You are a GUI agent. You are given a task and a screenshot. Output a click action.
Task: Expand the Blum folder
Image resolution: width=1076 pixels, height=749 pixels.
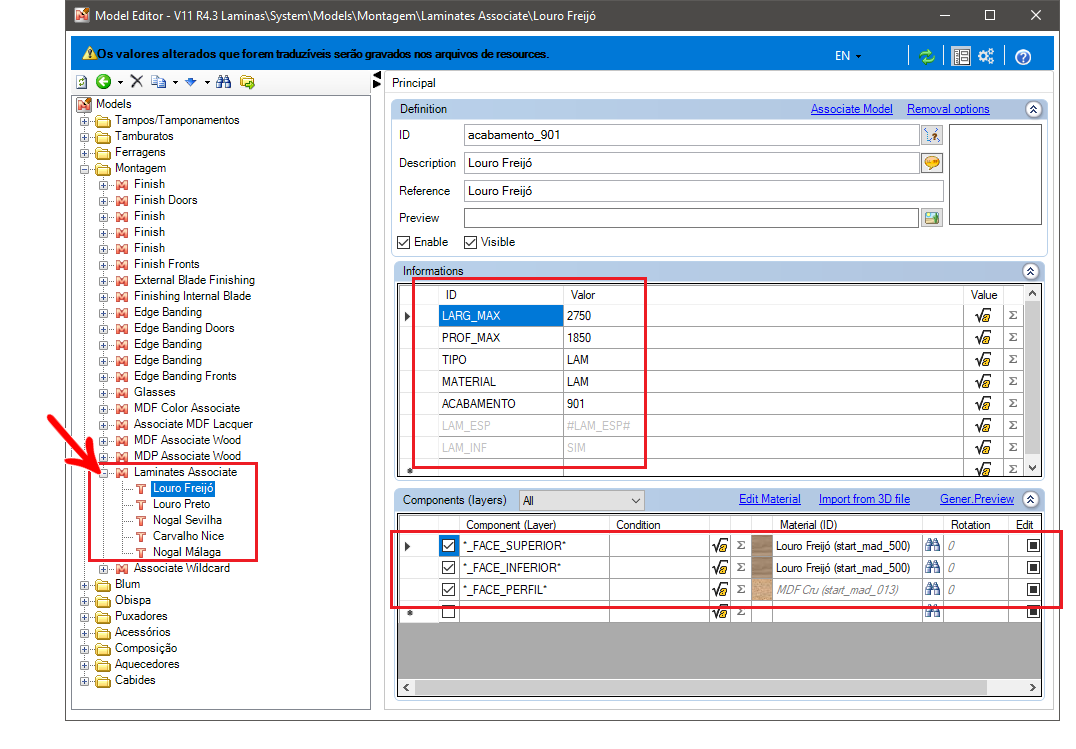tap(84, 585)
